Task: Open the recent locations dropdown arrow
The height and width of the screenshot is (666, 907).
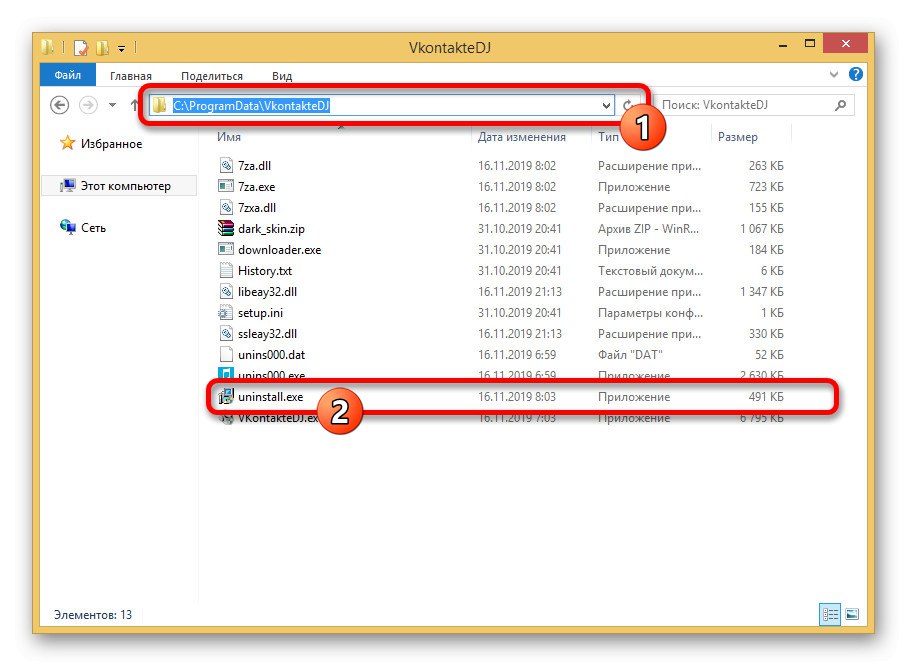Action: (112, 105)
